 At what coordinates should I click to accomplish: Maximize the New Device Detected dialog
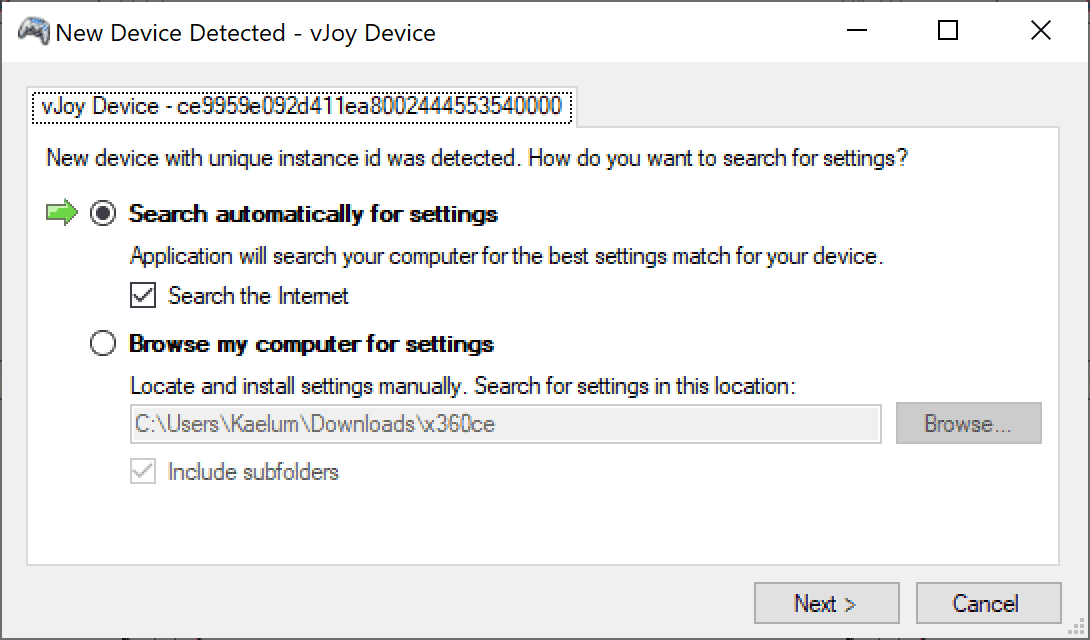[x=946, y=31]
